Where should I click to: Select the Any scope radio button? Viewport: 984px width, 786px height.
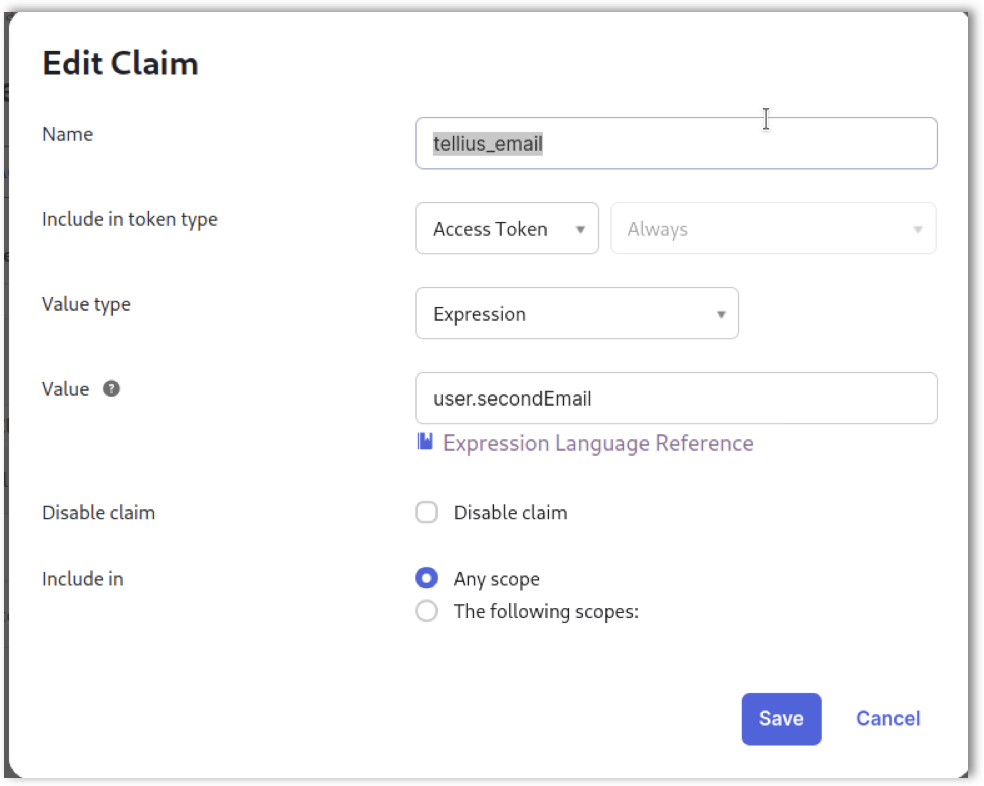click(x=427, y=579)
